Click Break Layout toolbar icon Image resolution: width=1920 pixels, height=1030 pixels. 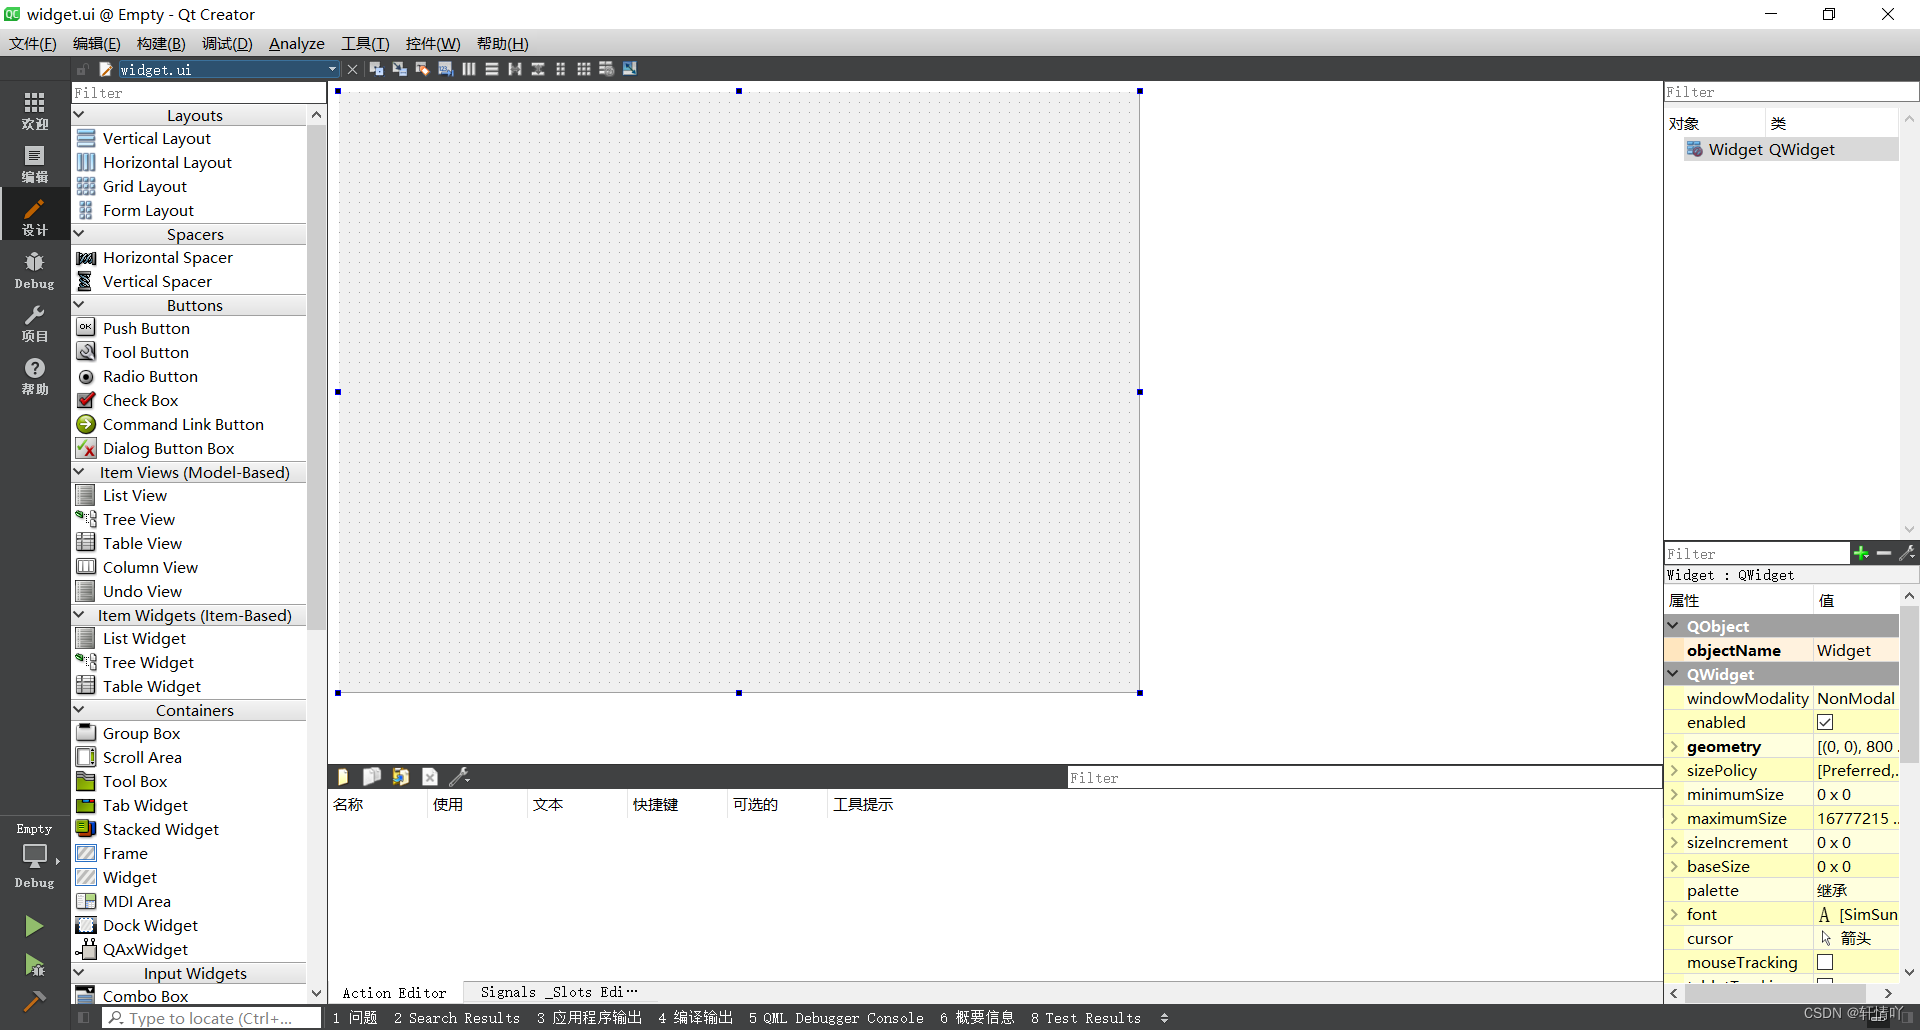click(606, 69)
